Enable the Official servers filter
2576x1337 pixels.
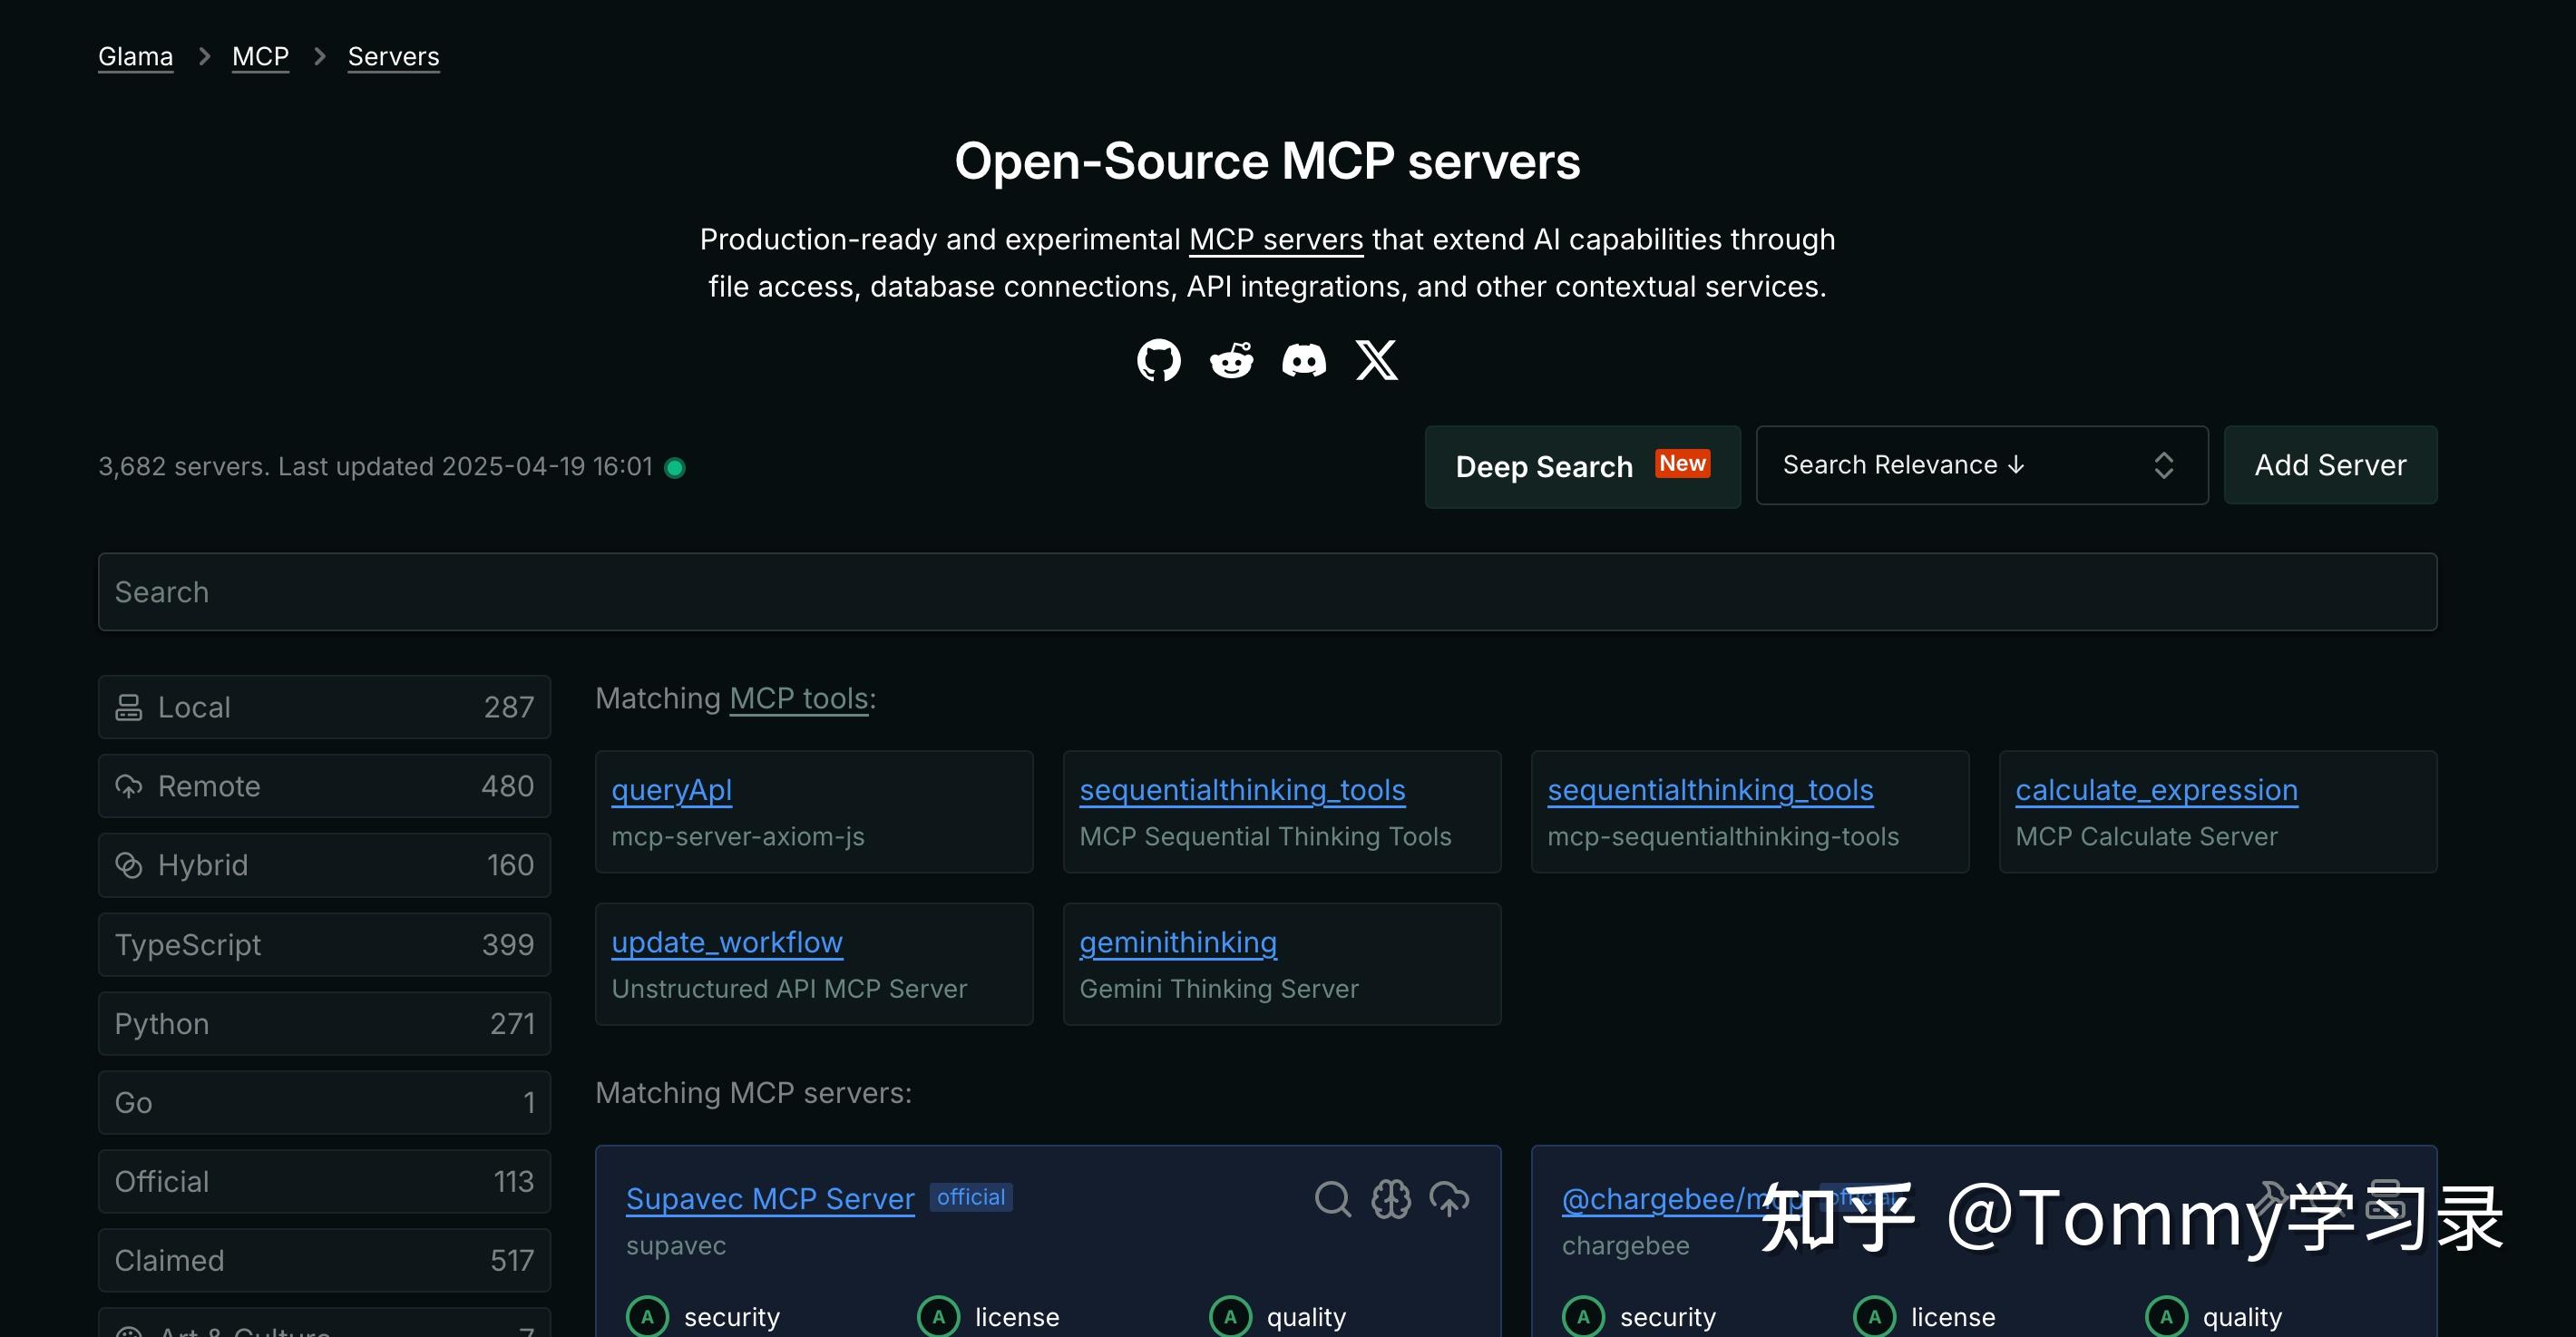(324, 1181)
